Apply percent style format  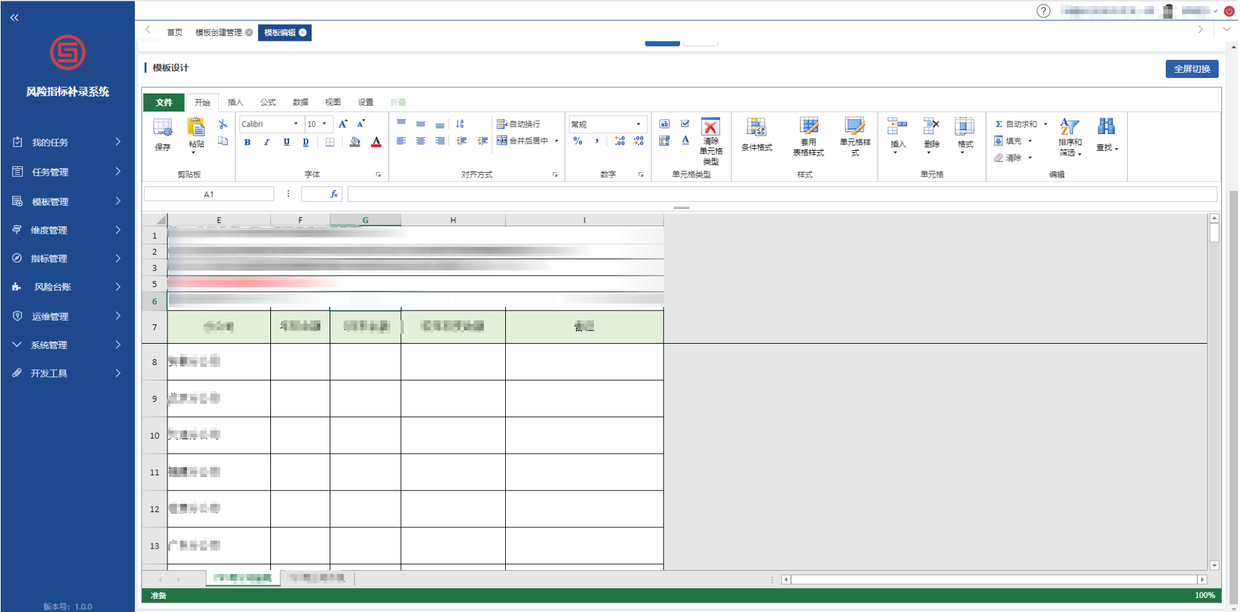point(577,141)
